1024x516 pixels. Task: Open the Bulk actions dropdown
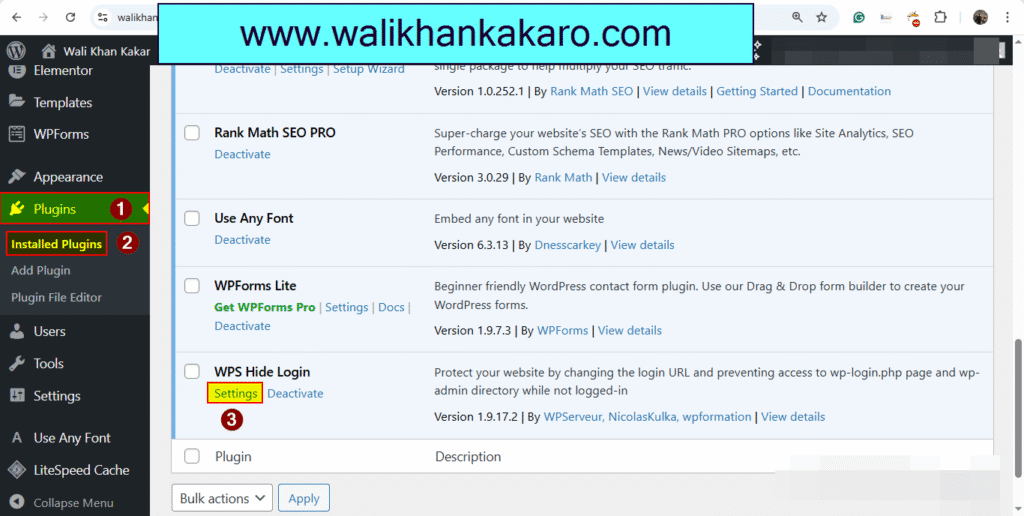pos(222,498)
